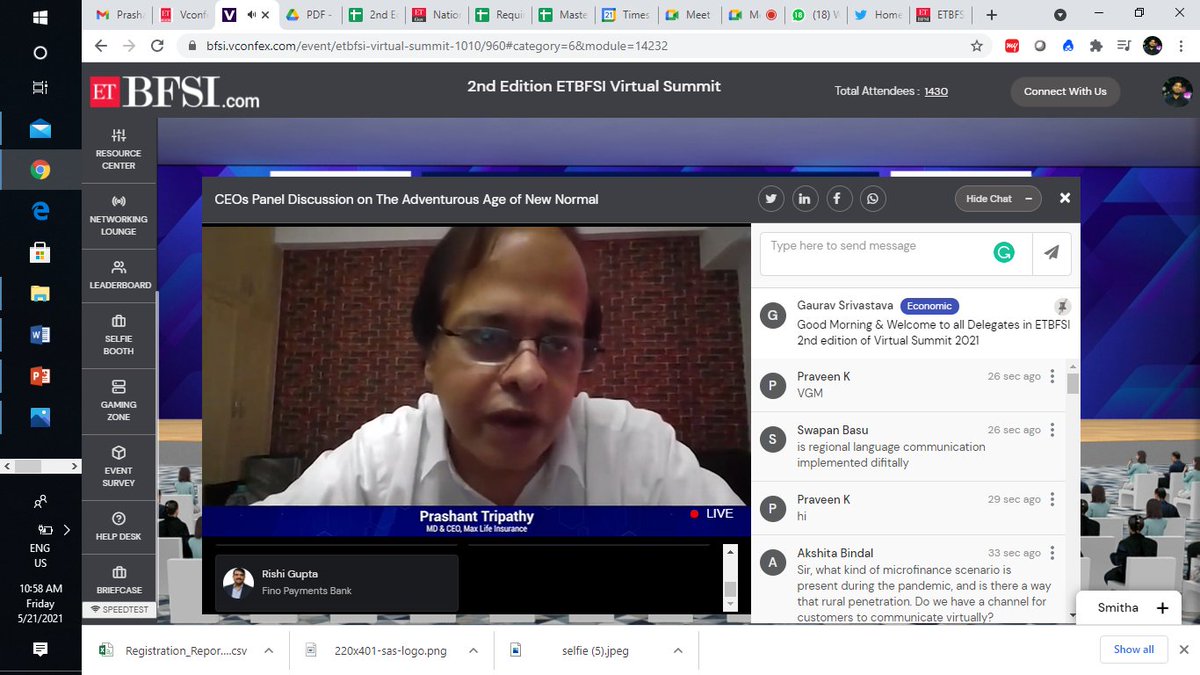Switch to the Twitter Home tab
Image resolution: width=1200 pixels, height=675 pixels.
(876, 15)
